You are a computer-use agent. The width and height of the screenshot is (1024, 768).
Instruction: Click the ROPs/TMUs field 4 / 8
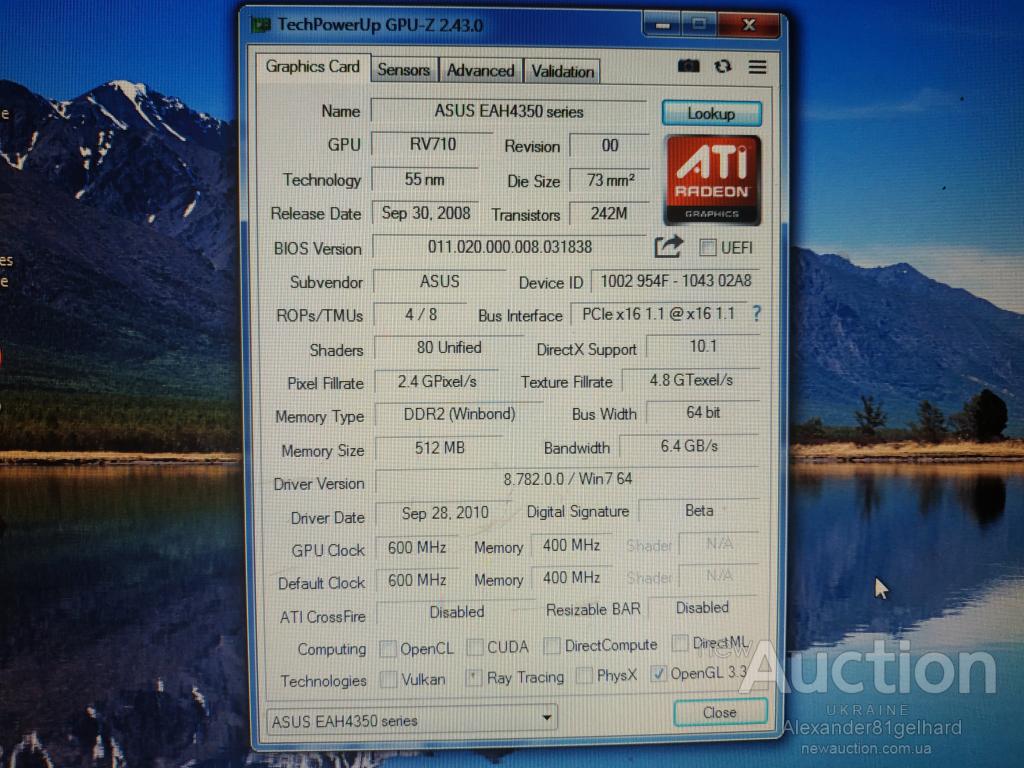(421, 315)
